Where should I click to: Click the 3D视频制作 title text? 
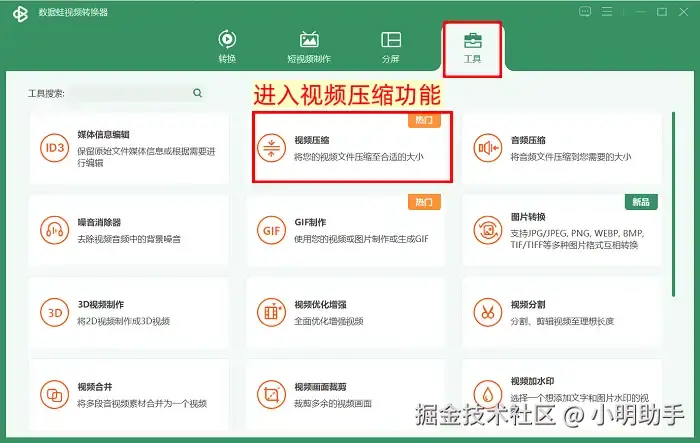point(101,305)
